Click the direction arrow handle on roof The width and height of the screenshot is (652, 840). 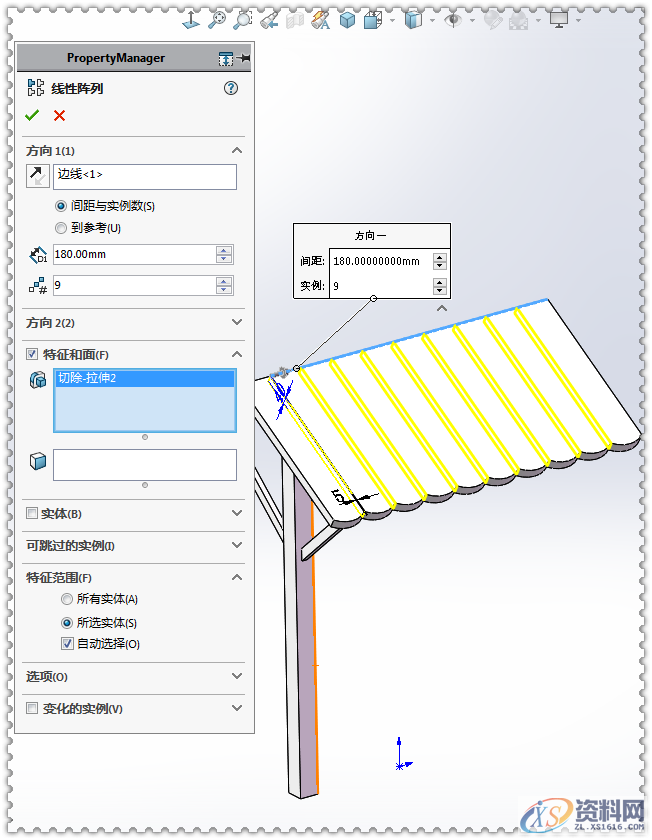(x=280, y=371)
